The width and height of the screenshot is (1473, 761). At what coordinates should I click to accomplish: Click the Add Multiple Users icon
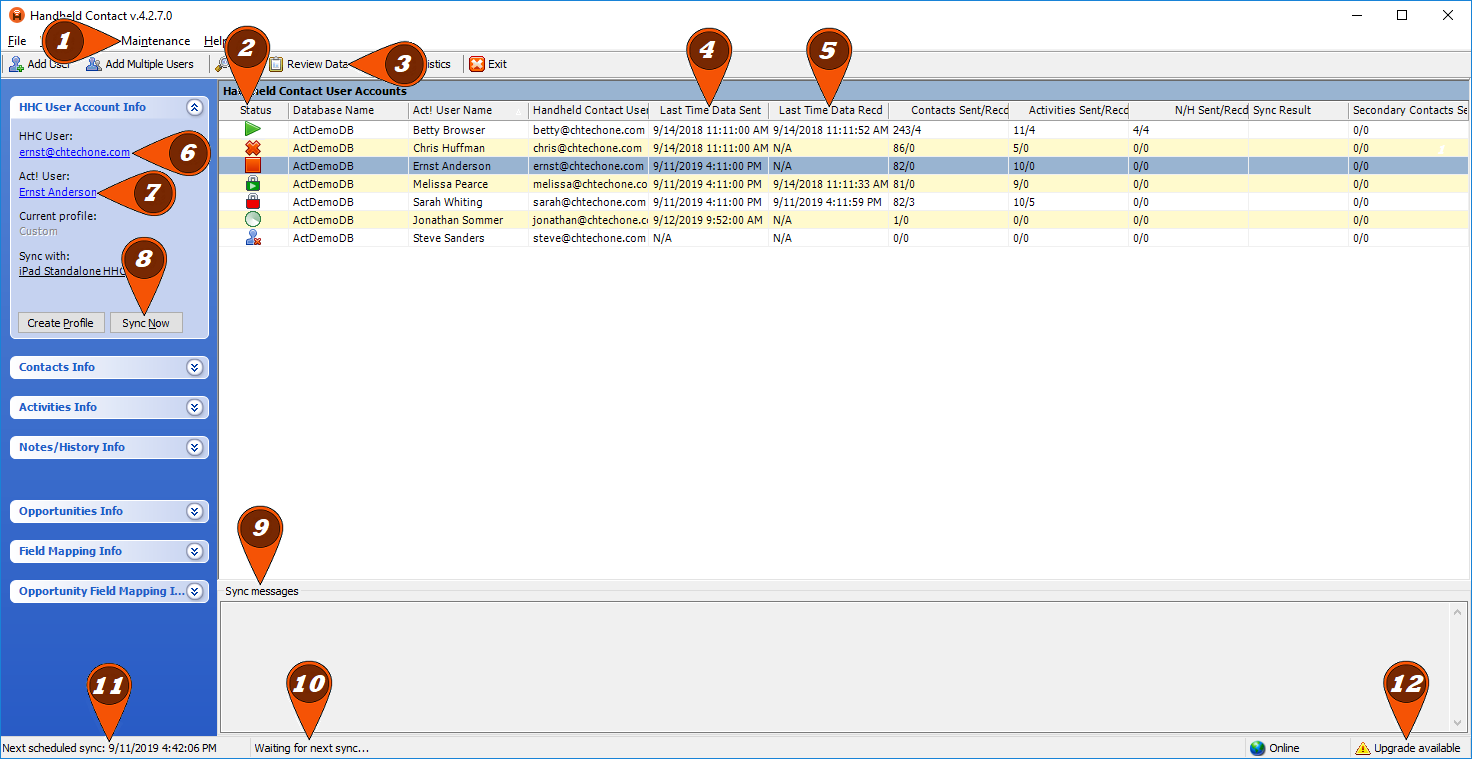94,64
